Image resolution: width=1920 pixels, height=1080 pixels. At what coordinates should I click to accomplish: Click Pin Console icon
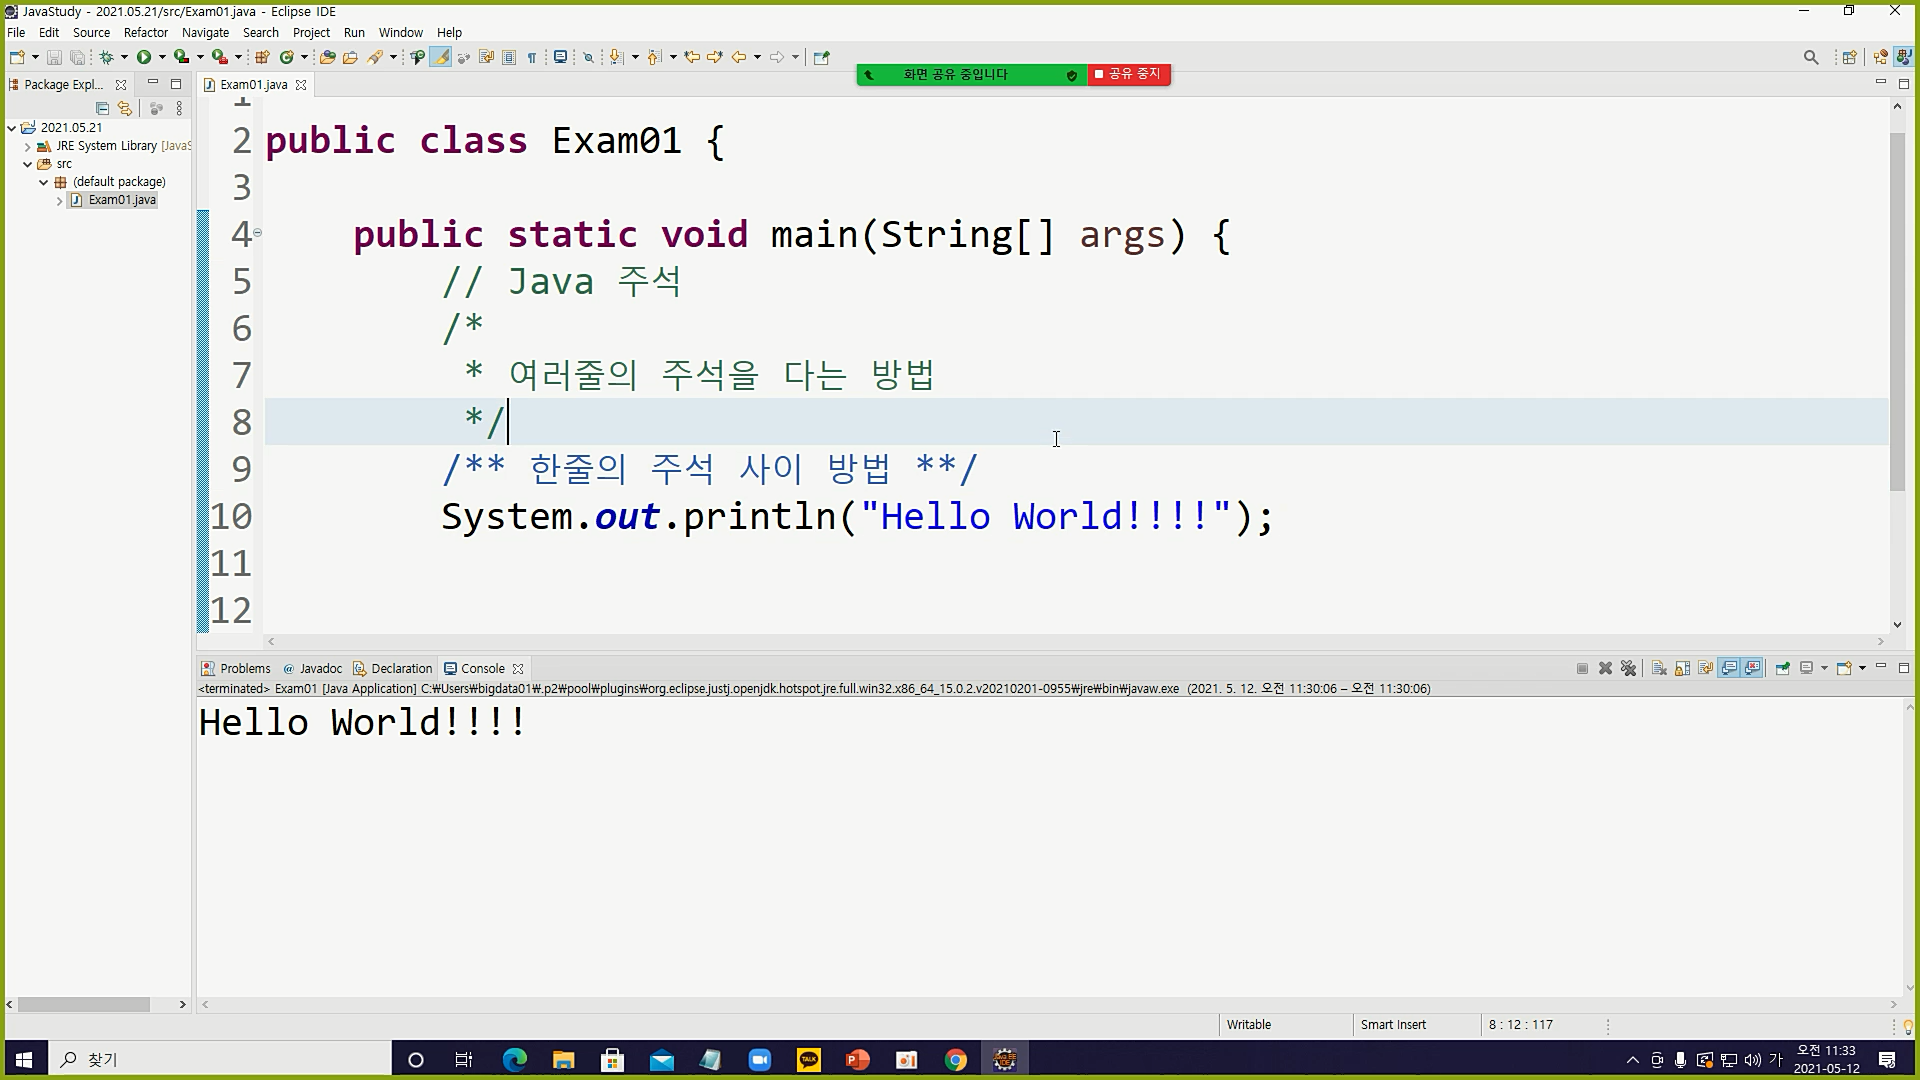[x=1782, y=668]
